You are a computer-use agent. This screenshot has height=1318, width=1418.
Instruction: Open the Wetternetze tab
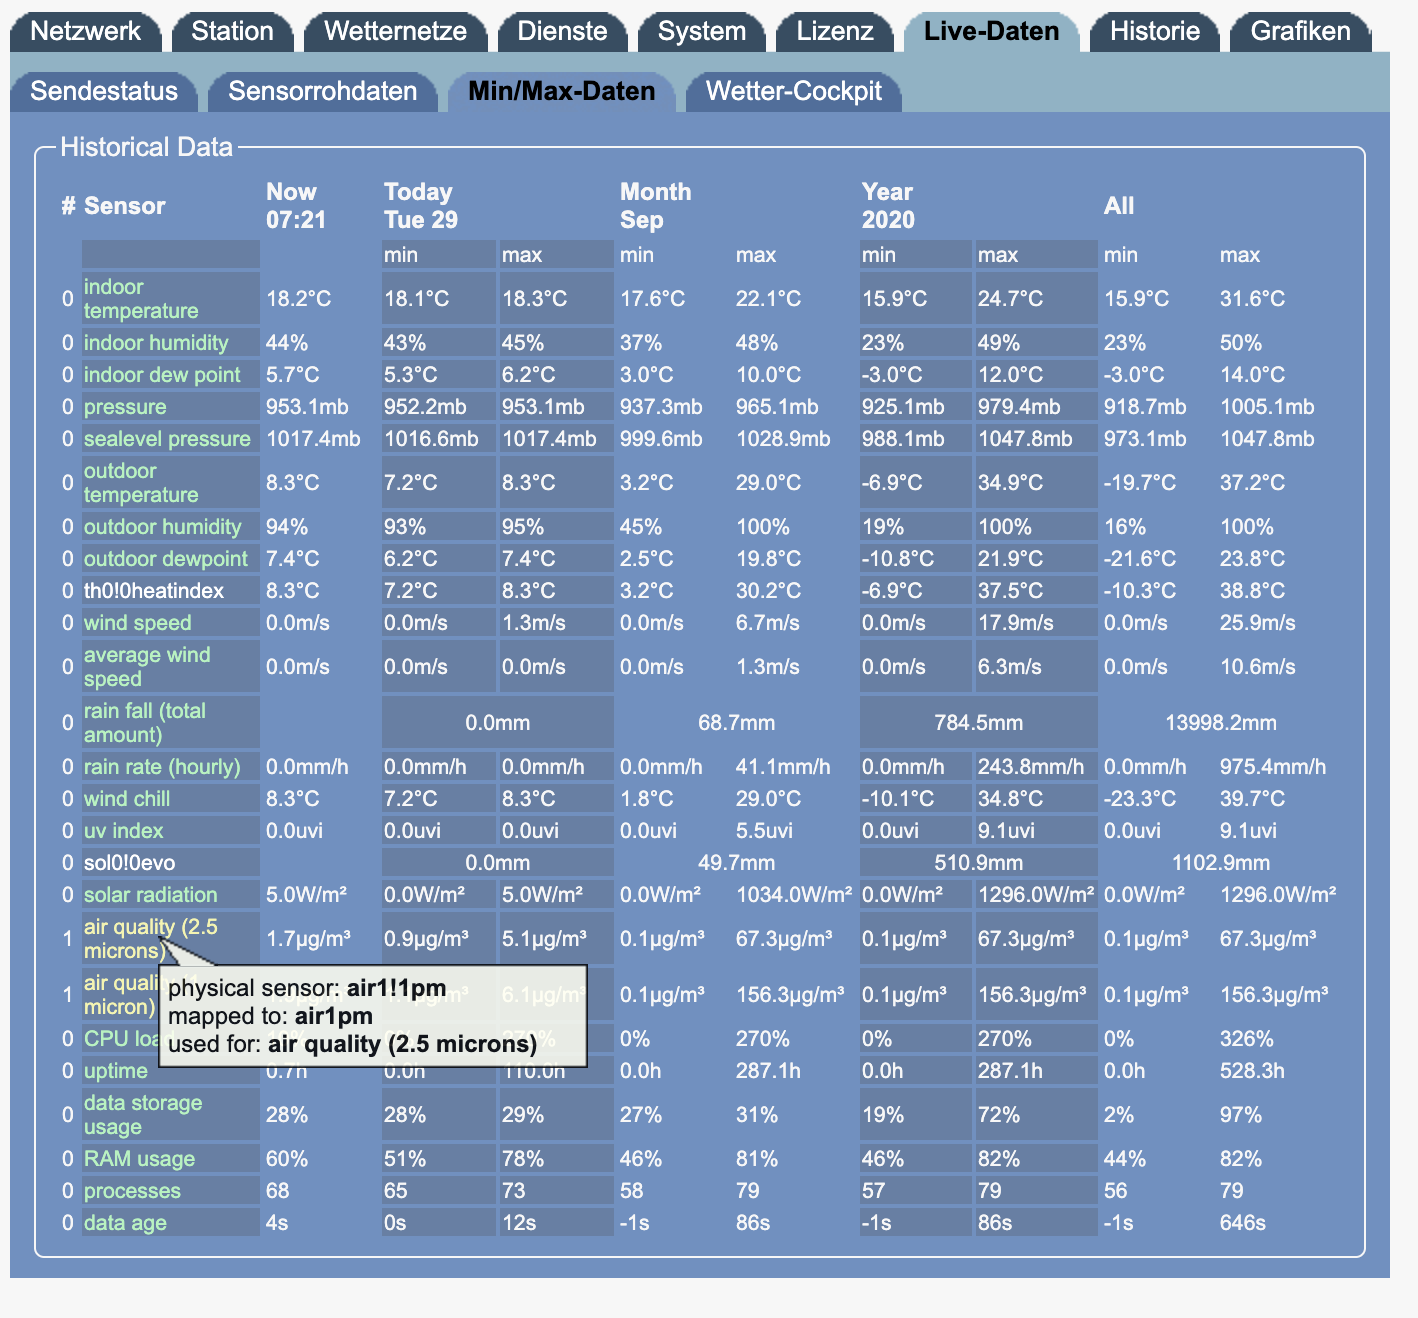click(x=395, y=31)
